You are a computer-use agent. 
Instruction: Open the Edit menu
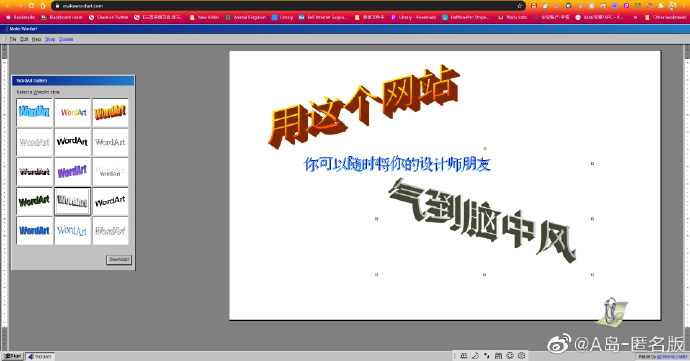24,39
